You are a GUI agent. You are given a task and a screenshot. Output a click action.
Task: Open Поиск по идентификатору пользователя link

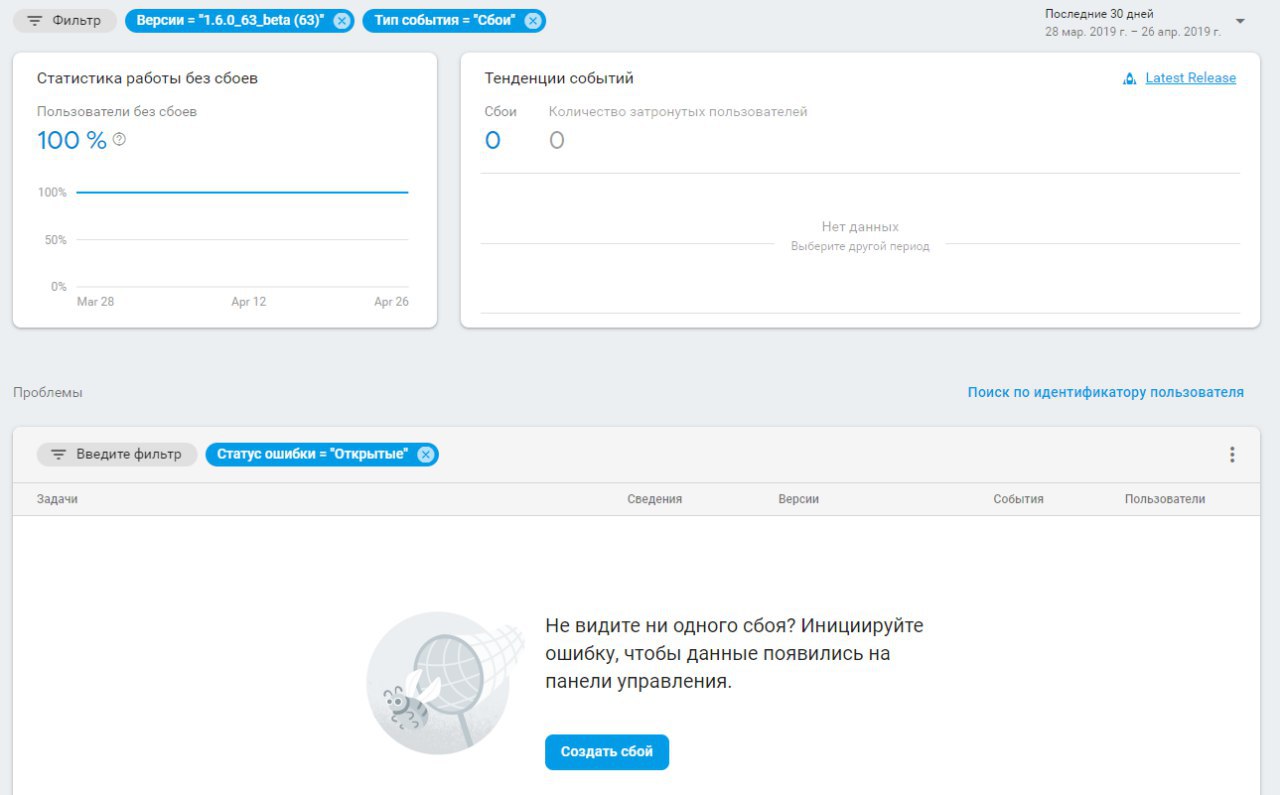(1105, 392)
